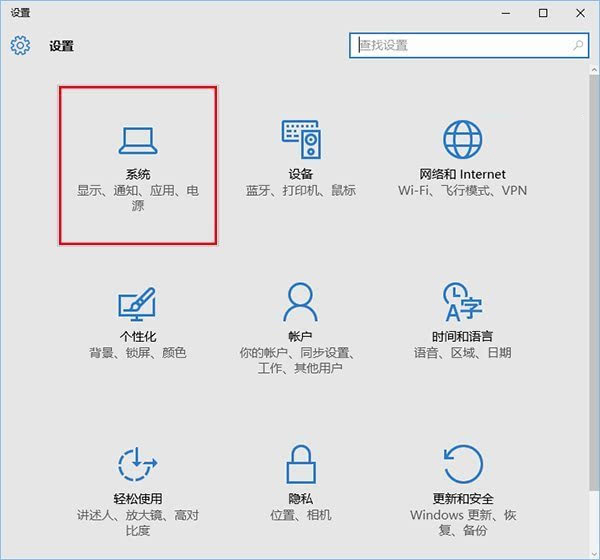Open the 更新和安全 refresh arrow icon
Image resolution: width=600 pixels, height=560 pixels.
[x=463, y=464]
